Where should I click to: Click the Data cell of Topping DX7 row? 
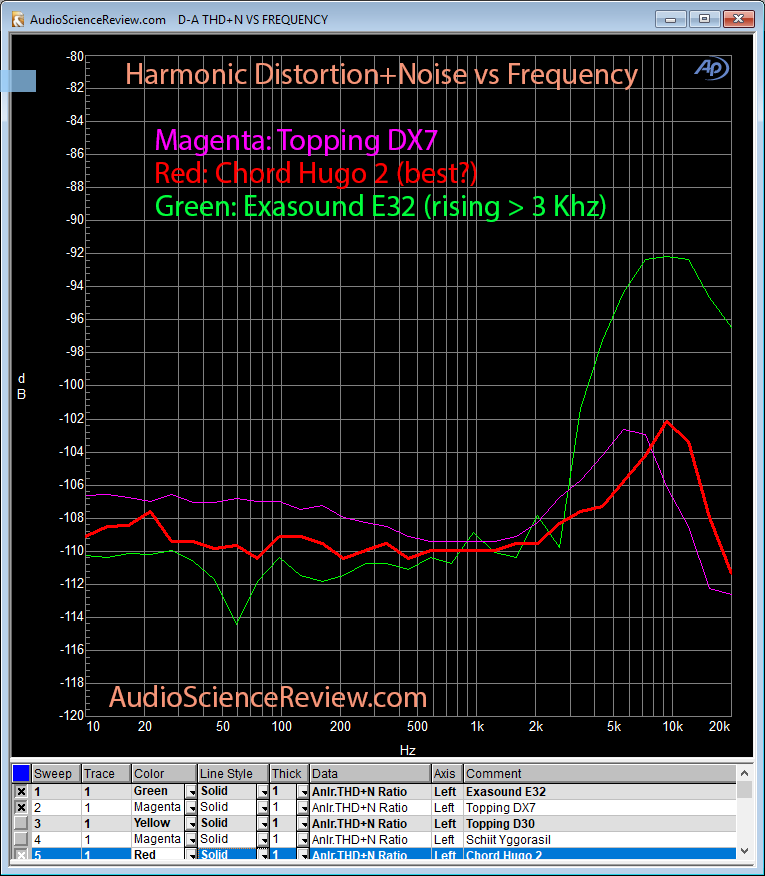(x=370, y=807)
